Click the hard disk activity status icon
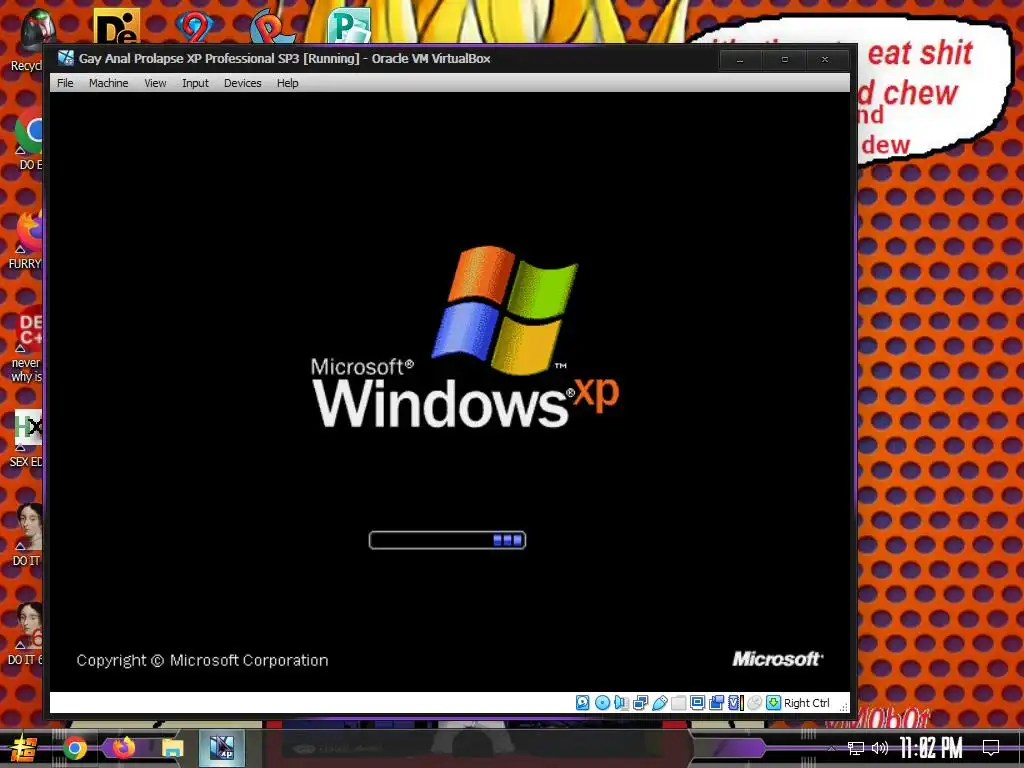This screenshot has width=1024, height=768. pos(583,703)
